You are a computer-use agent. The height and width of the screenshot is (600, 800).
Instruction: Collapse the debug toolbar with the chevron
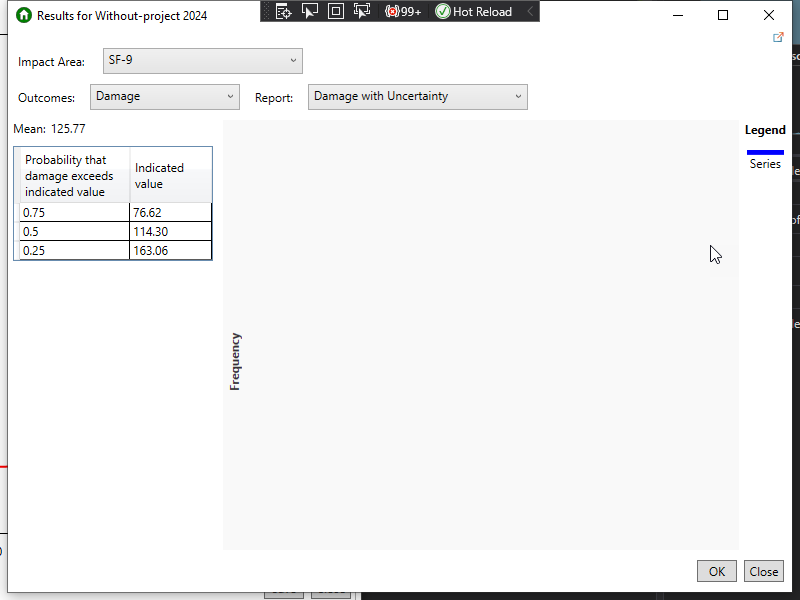coord(530,12)
